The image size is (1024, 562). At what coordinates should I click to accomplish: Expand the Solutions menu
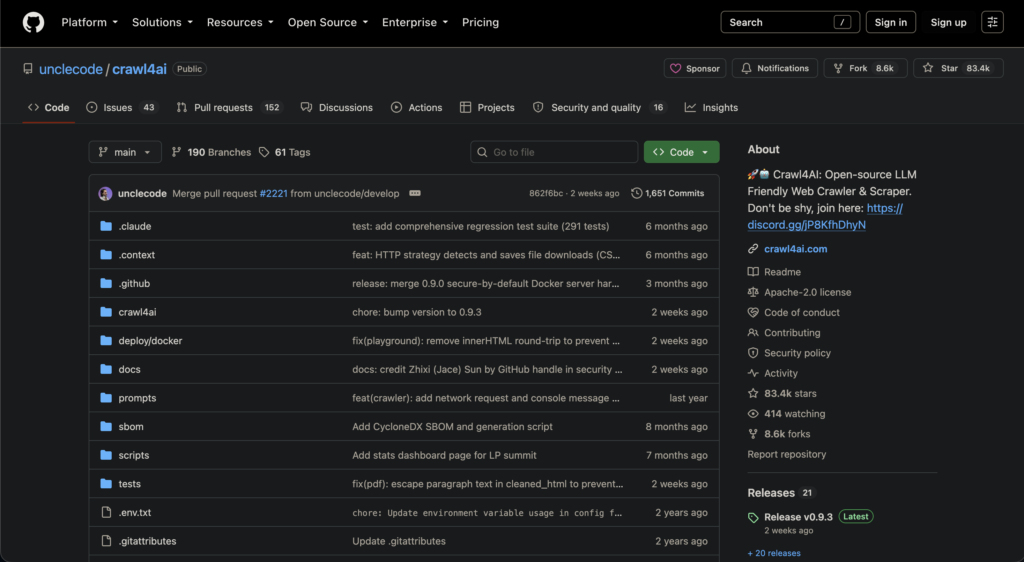click(162, 22)
